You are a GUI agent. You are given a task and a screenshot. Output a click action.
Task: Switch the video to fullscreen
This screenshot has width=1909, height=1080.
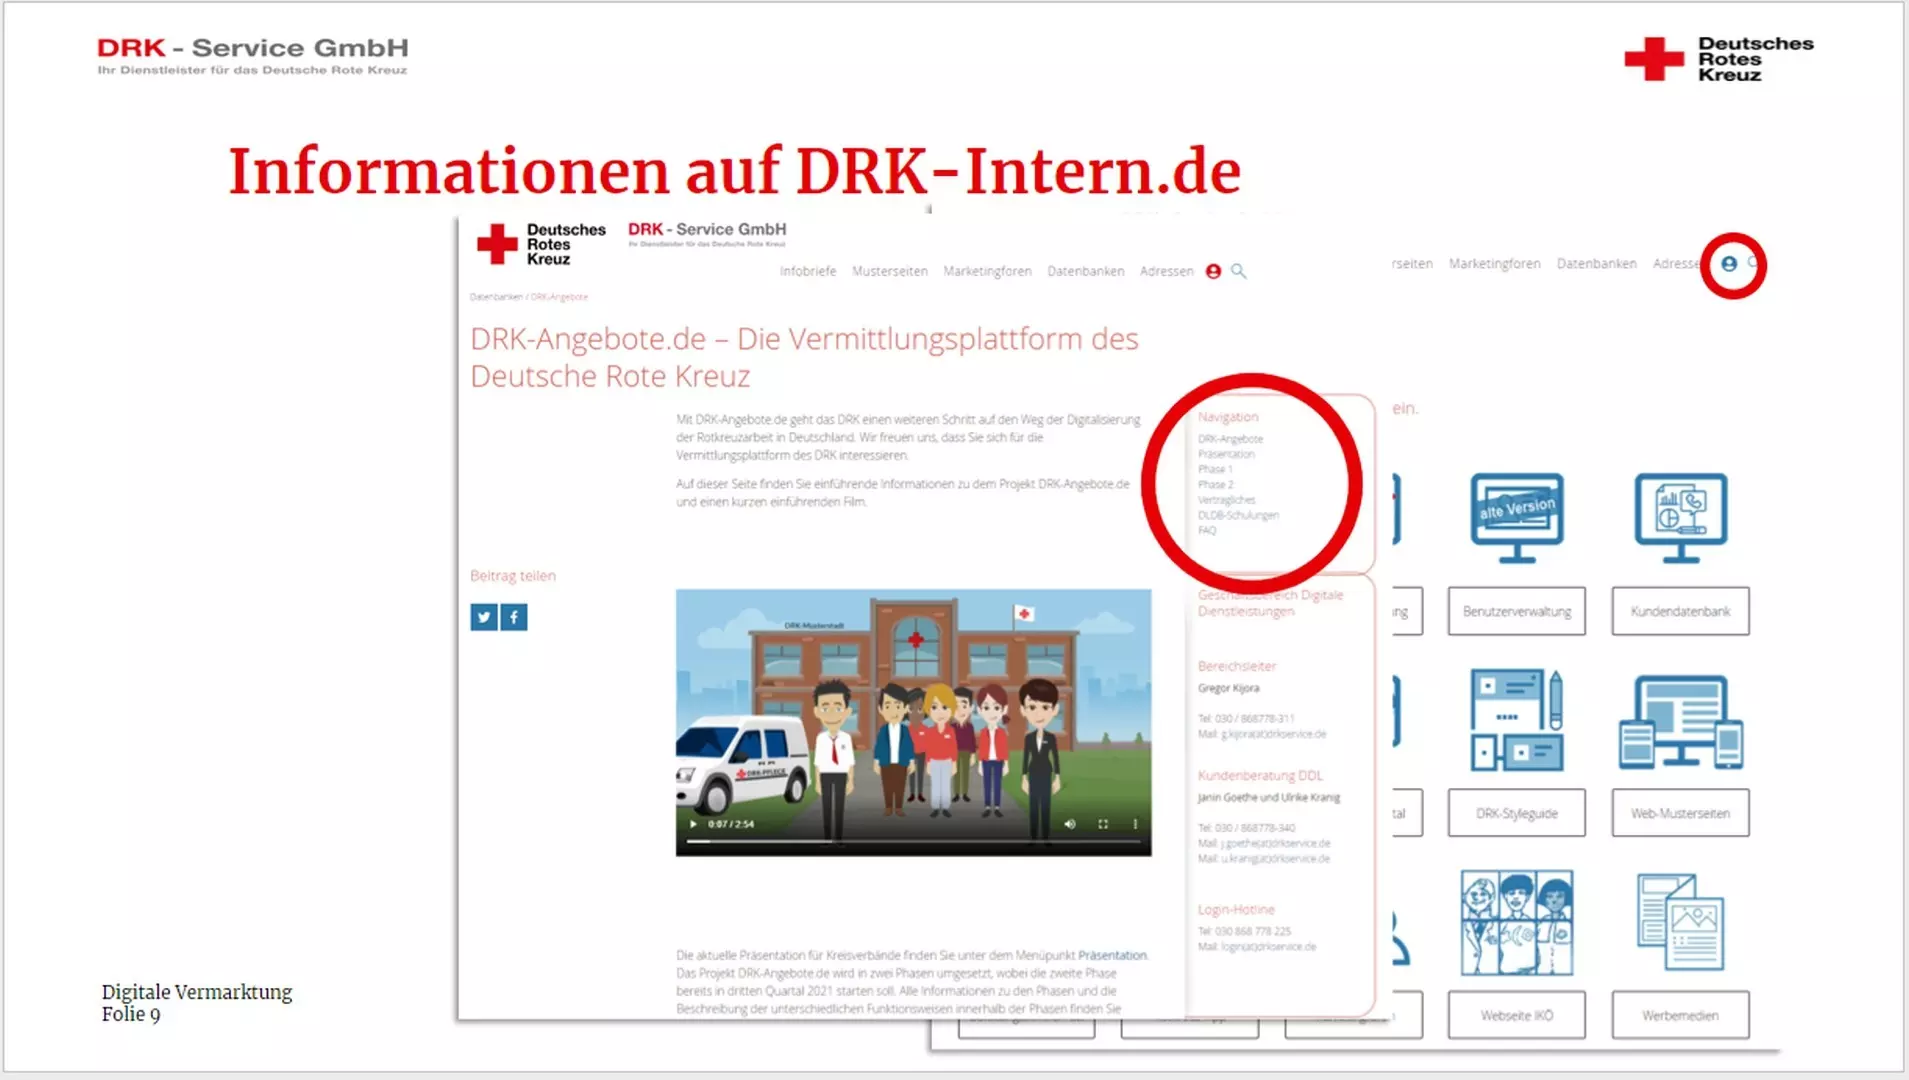(x=1103, y=824)
